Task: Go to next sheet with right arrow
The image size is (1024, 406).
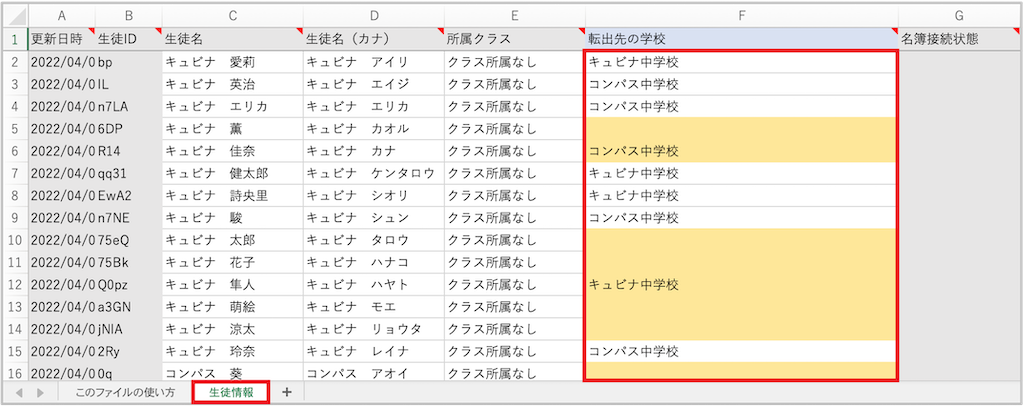Action: coord(40,392)
